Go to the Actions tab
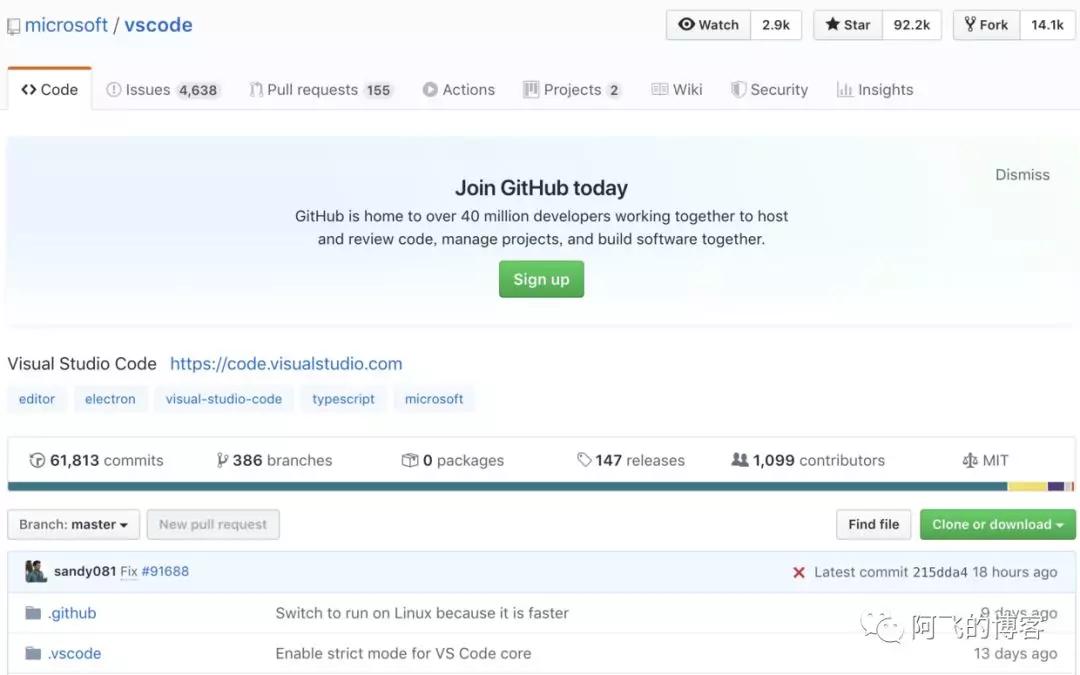The width and height of the screenshot is (1080, 675). (x=459, y=90)
